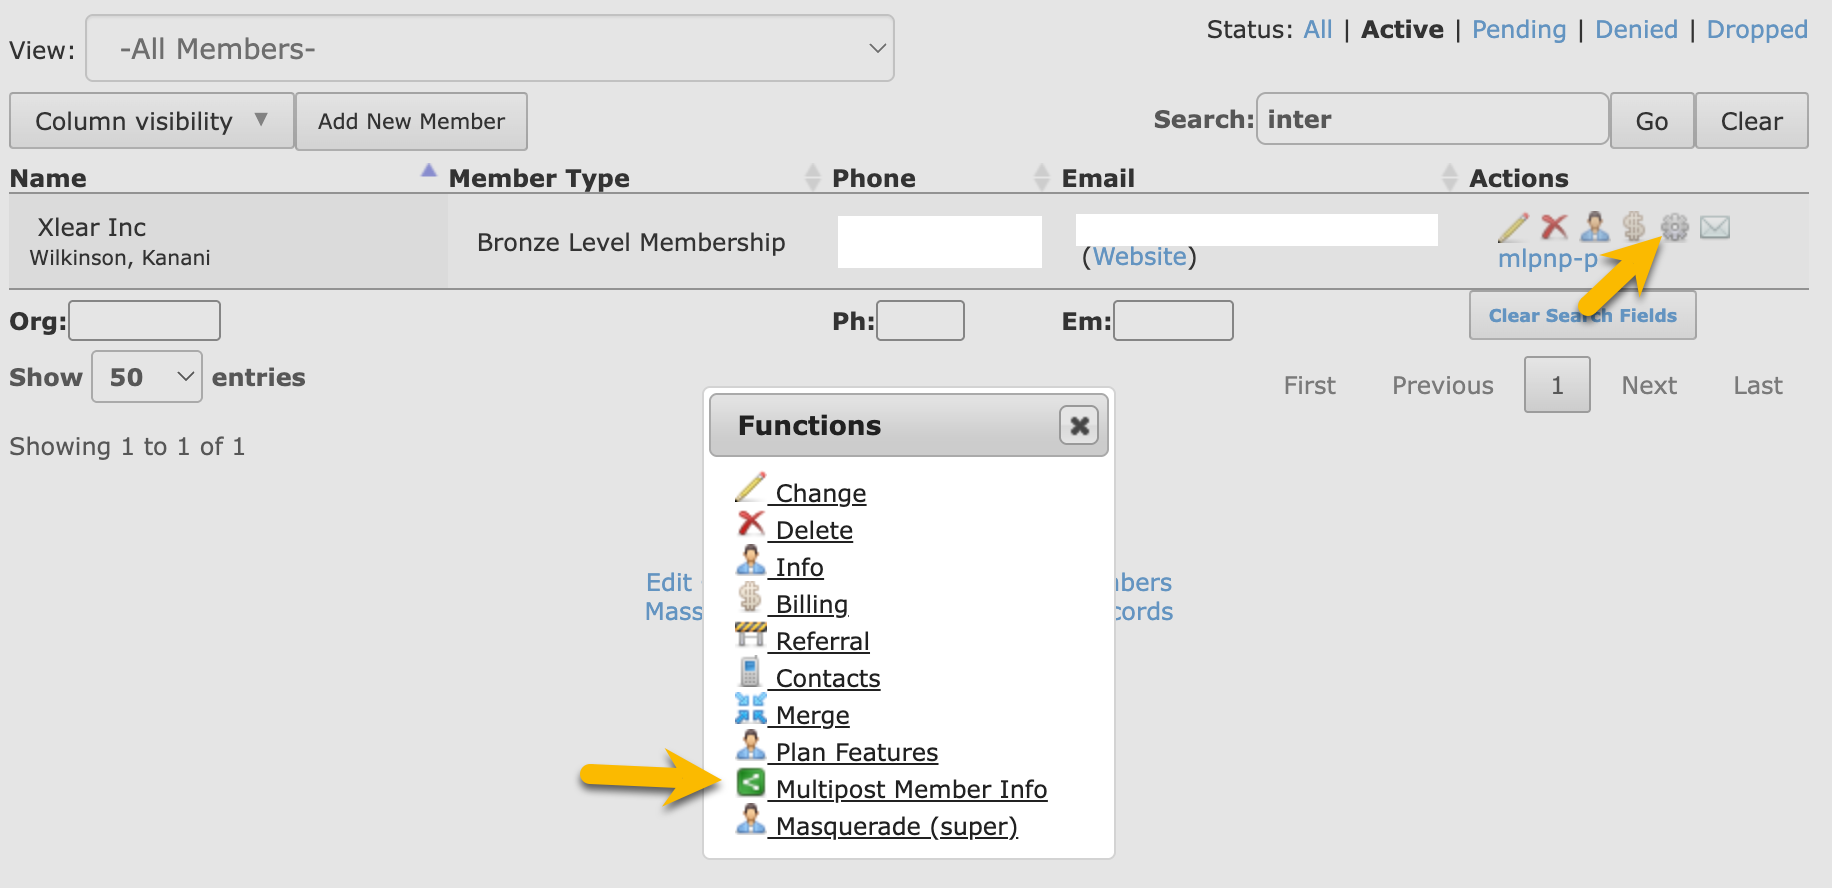The height and width of the screenshot is (888, 1832).
Task: Click inside the Org search field
Action: 143,320
